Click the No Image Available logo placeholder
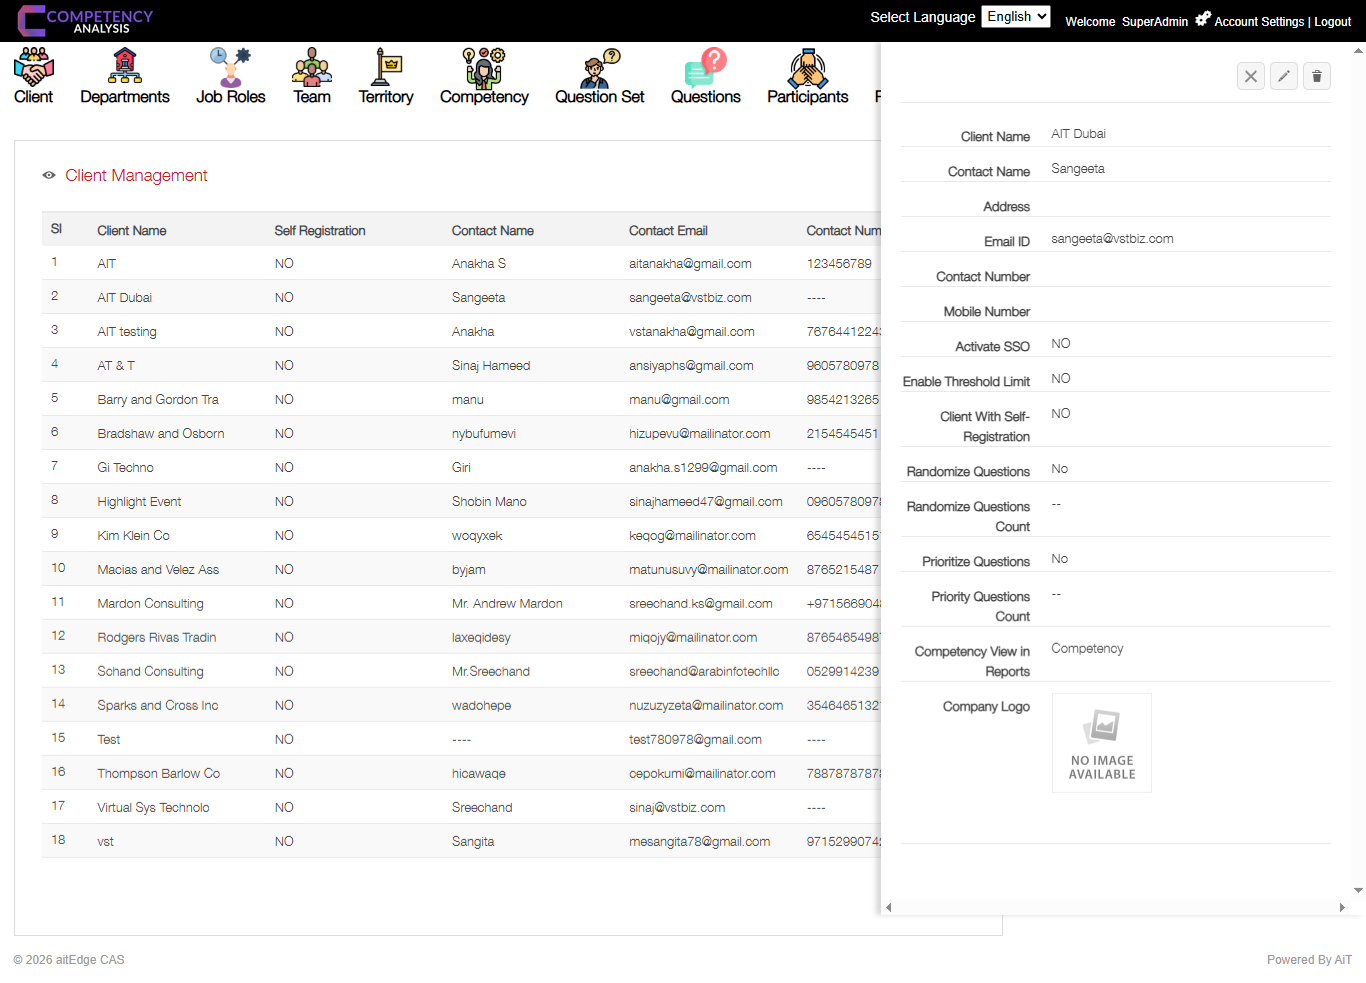 [x=1101, y=742]
